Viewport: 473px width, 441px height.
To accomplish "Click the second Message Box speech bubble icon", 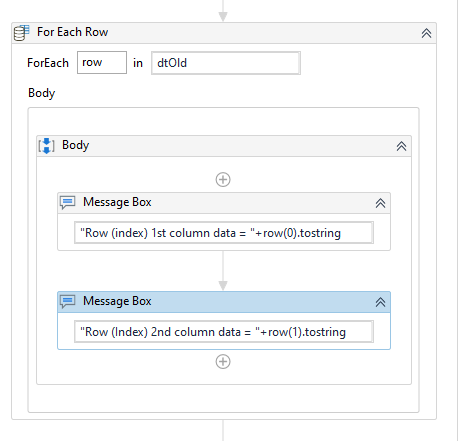I will coord(68,301).
